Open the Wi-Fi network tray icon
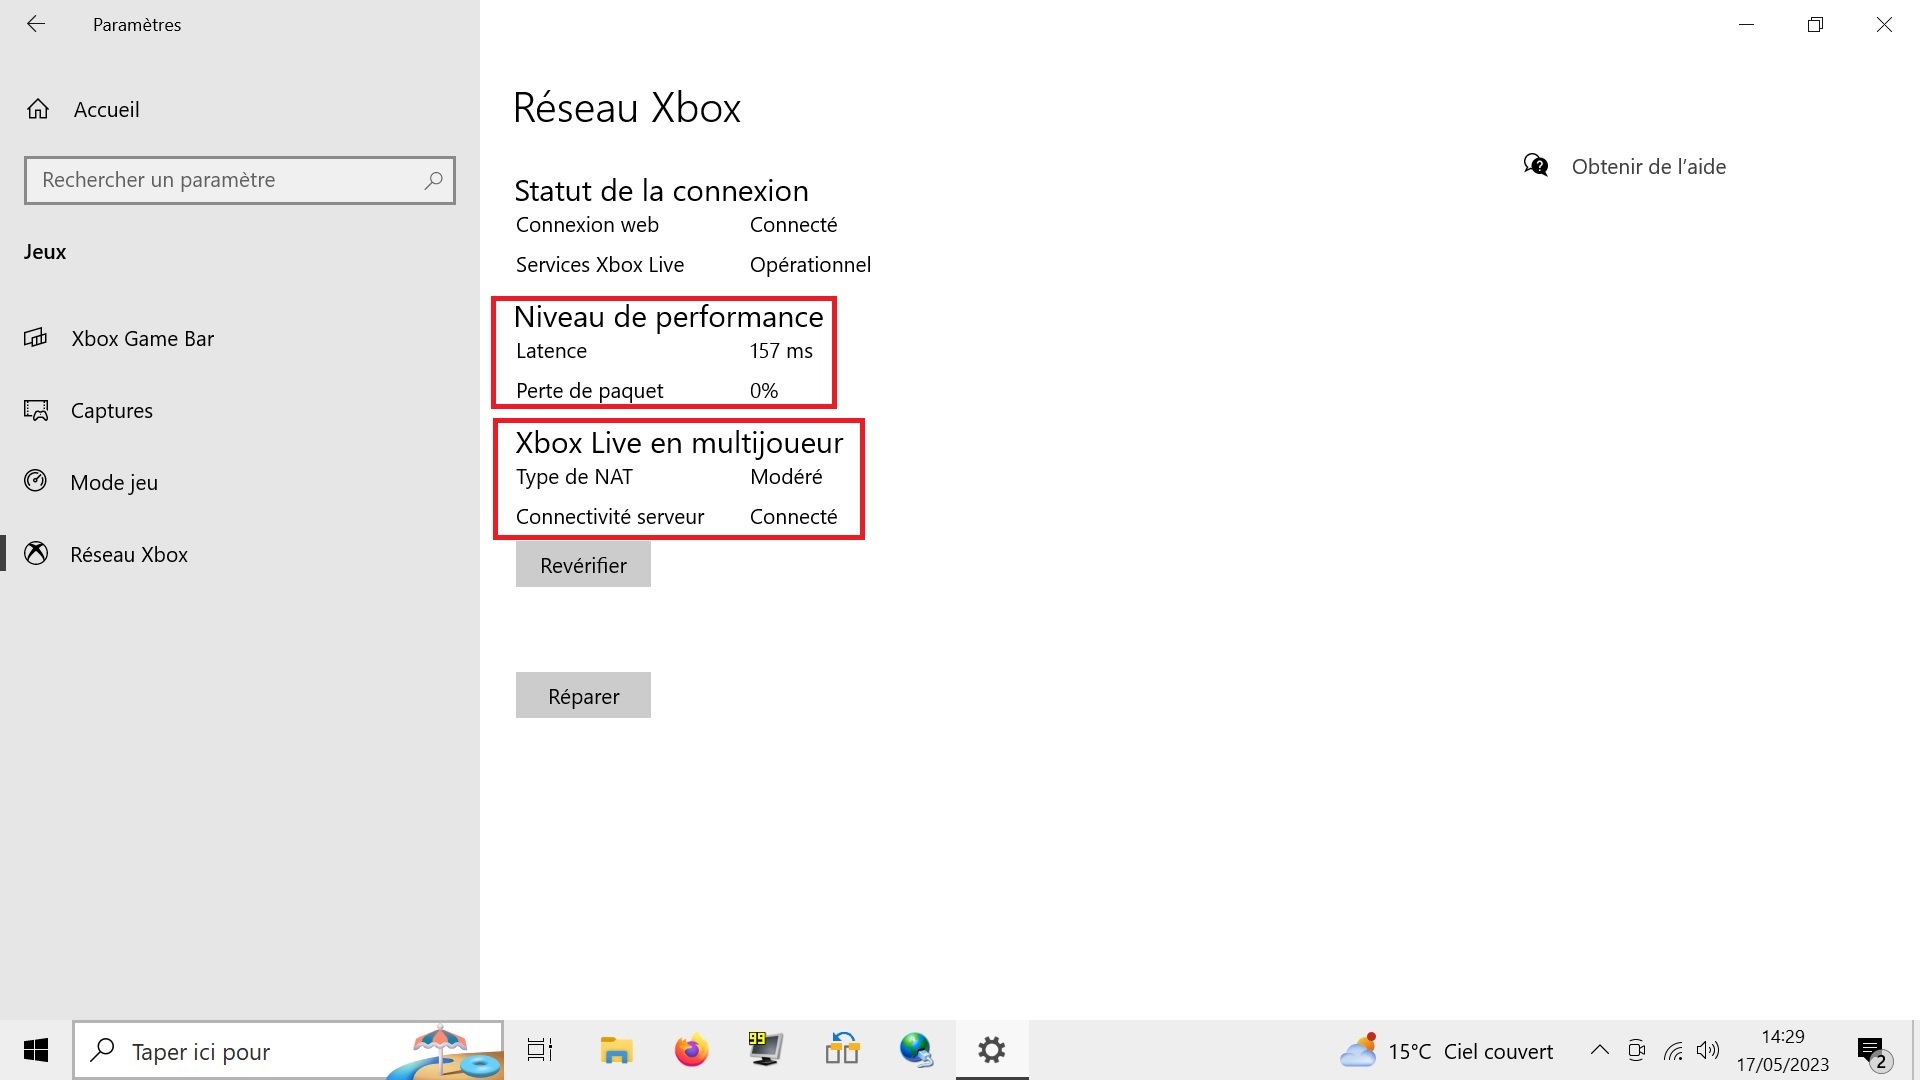 click(1673, 1050)
